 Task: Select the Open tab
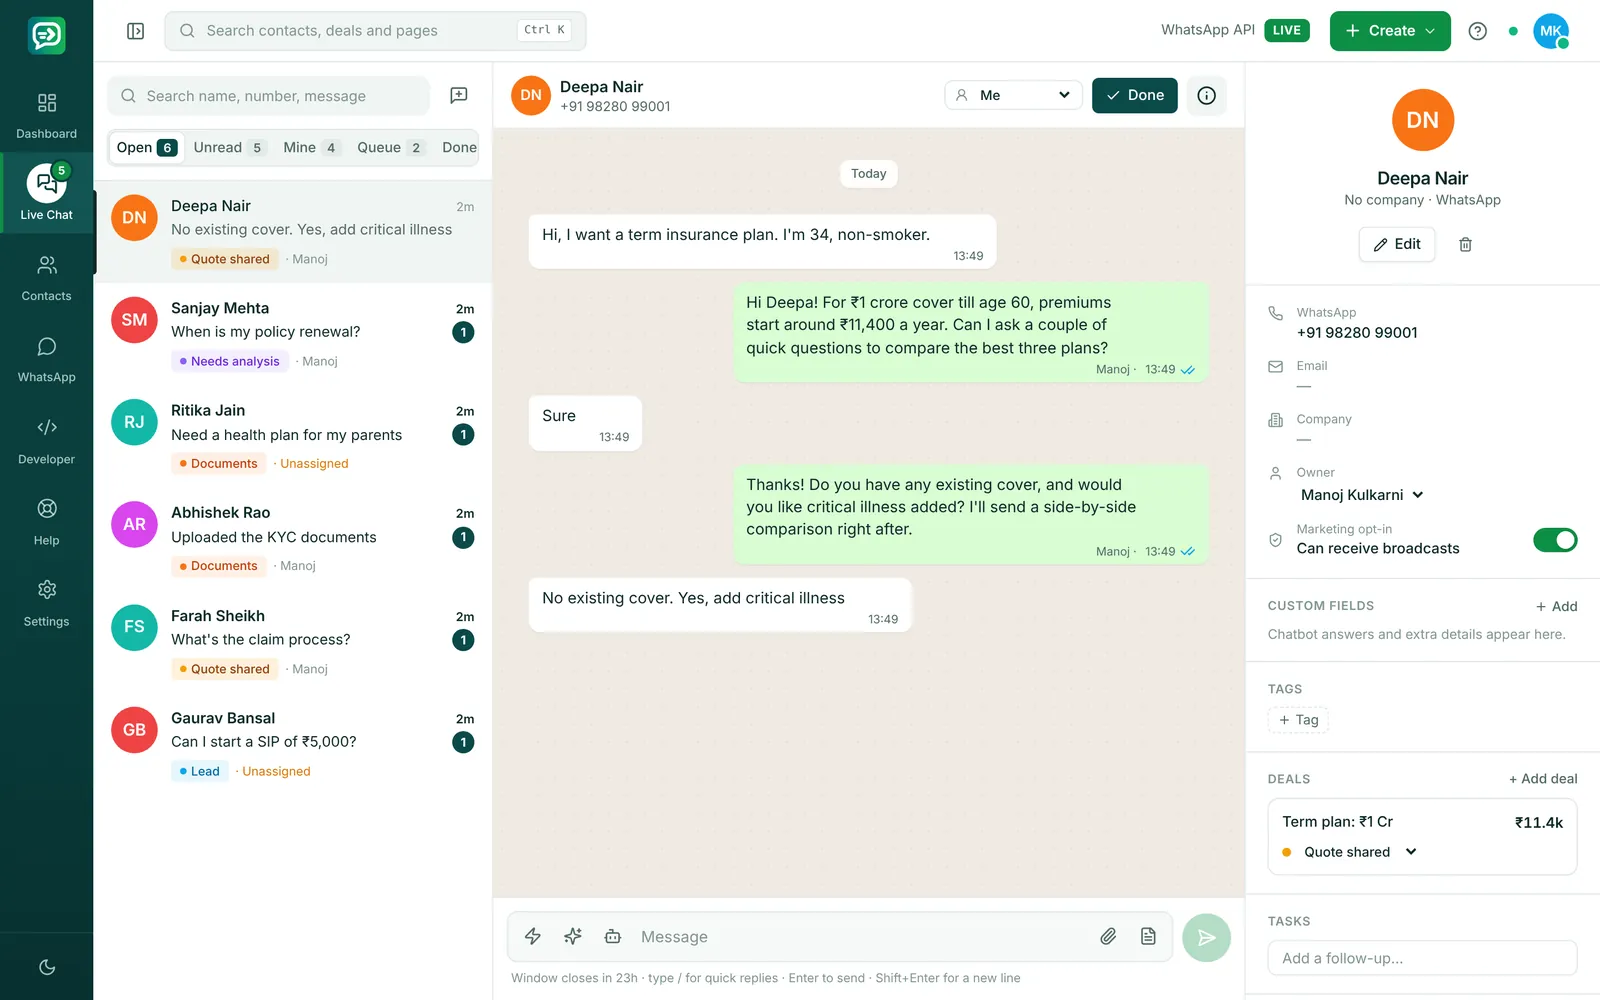click(146, 147)
